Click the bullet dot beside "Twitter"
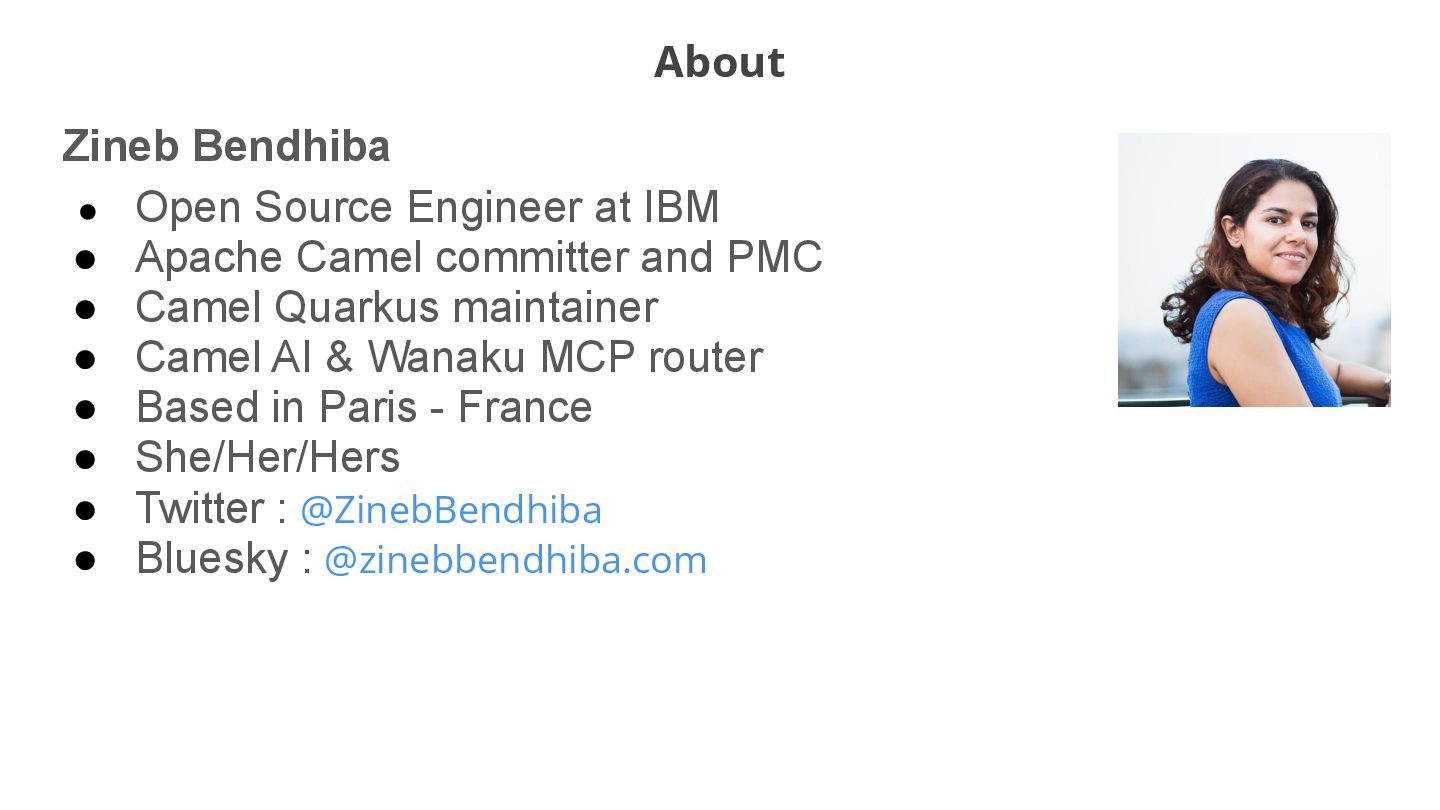This screenshot has width=1440, height=810. coord(85,510)
